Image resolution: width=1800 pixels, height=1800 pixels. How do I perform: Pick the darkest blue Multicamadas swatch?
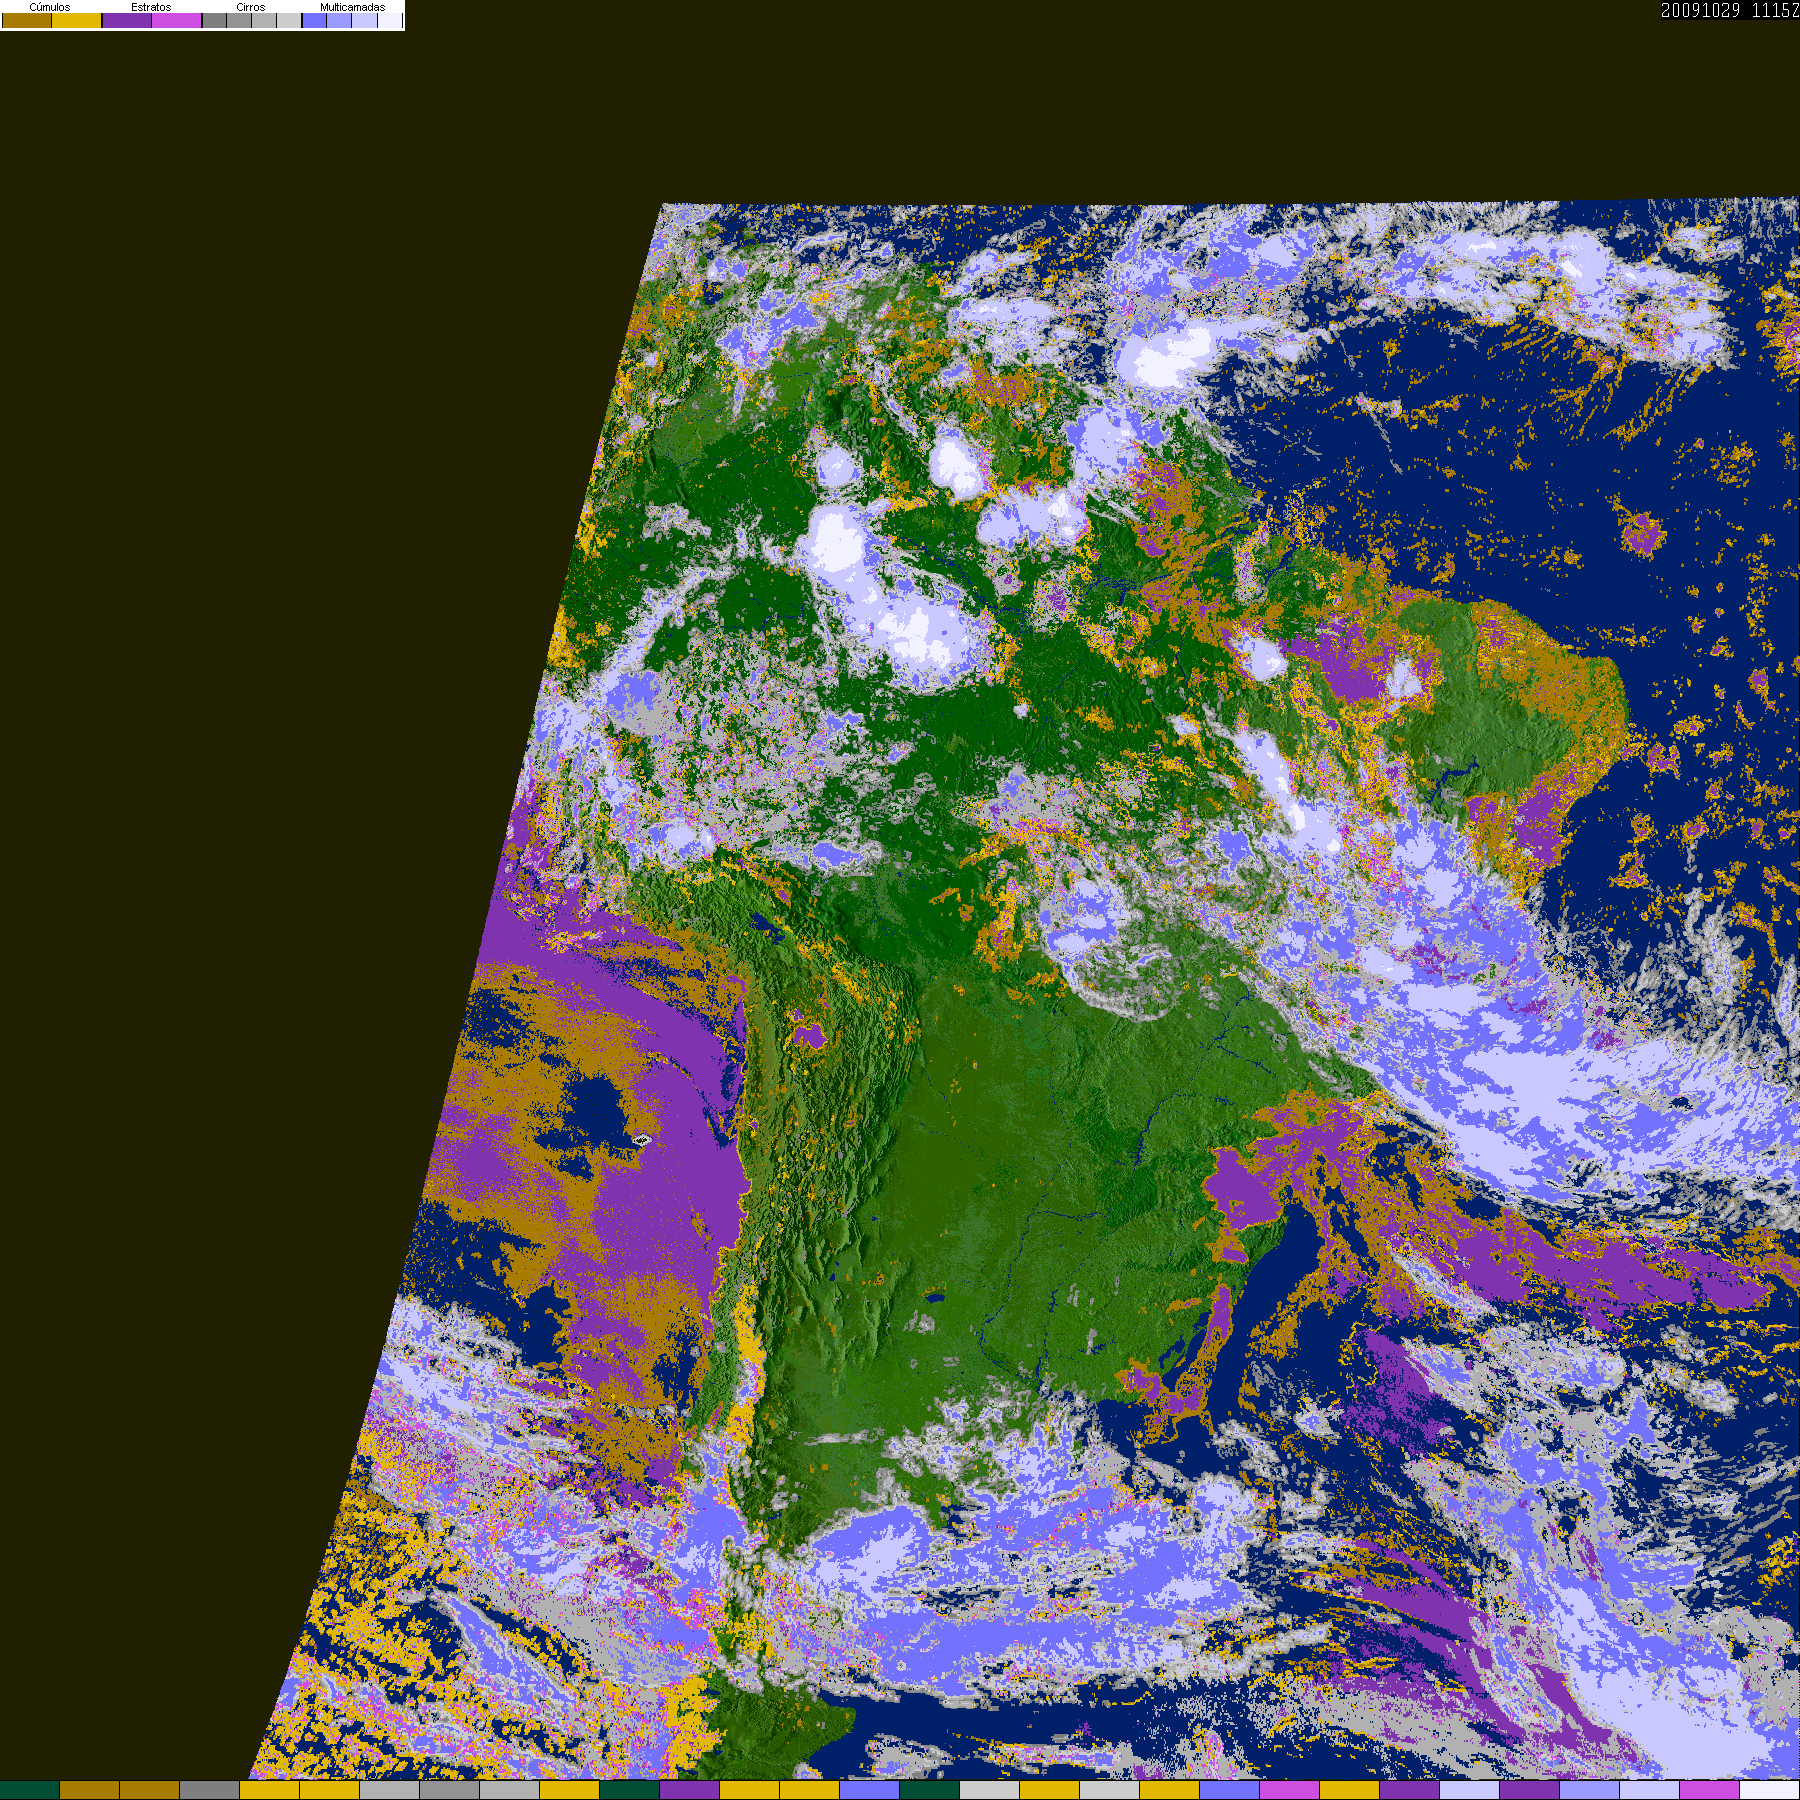tap(315, 21)
